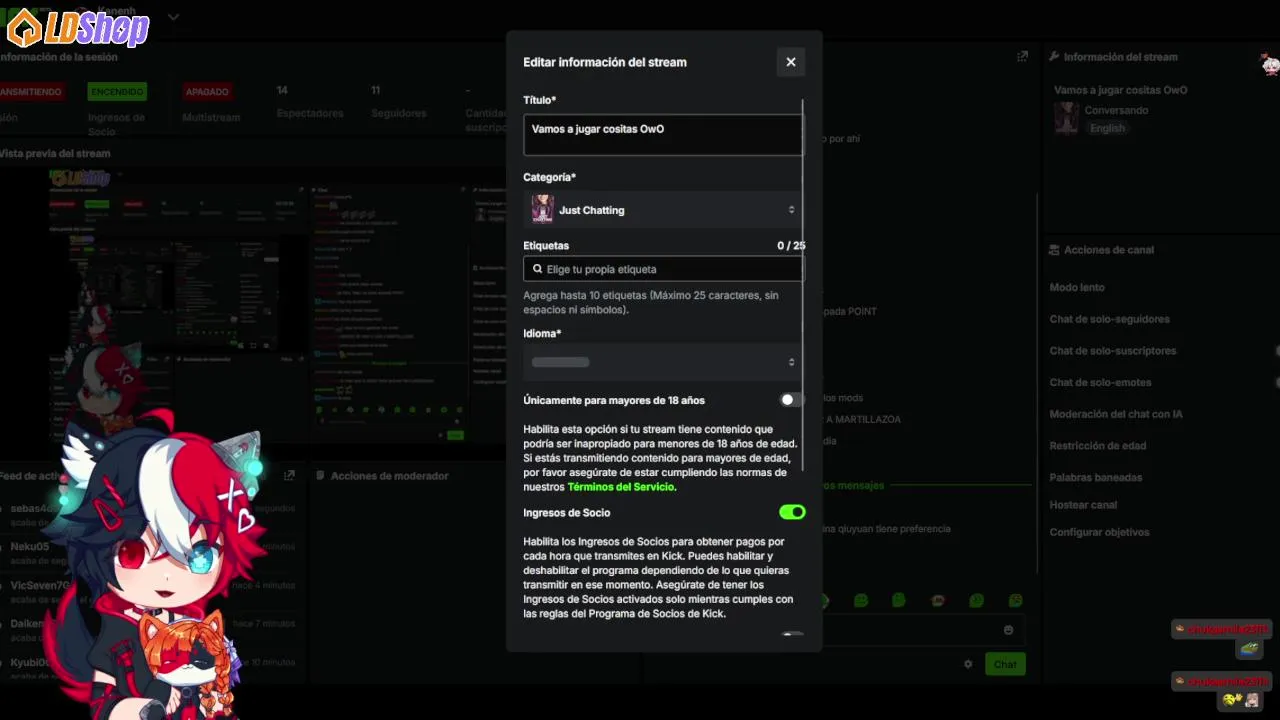Click the 14 Espectadores counter
1280x720 pixels.
[310, 102]
